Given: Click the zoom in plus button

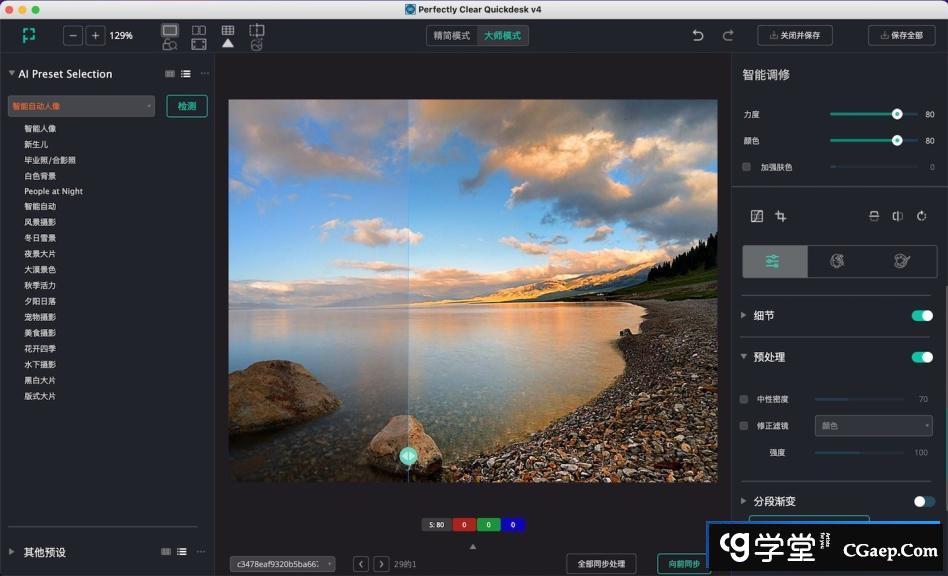Looking at the screenshot, I should (95, 36).
